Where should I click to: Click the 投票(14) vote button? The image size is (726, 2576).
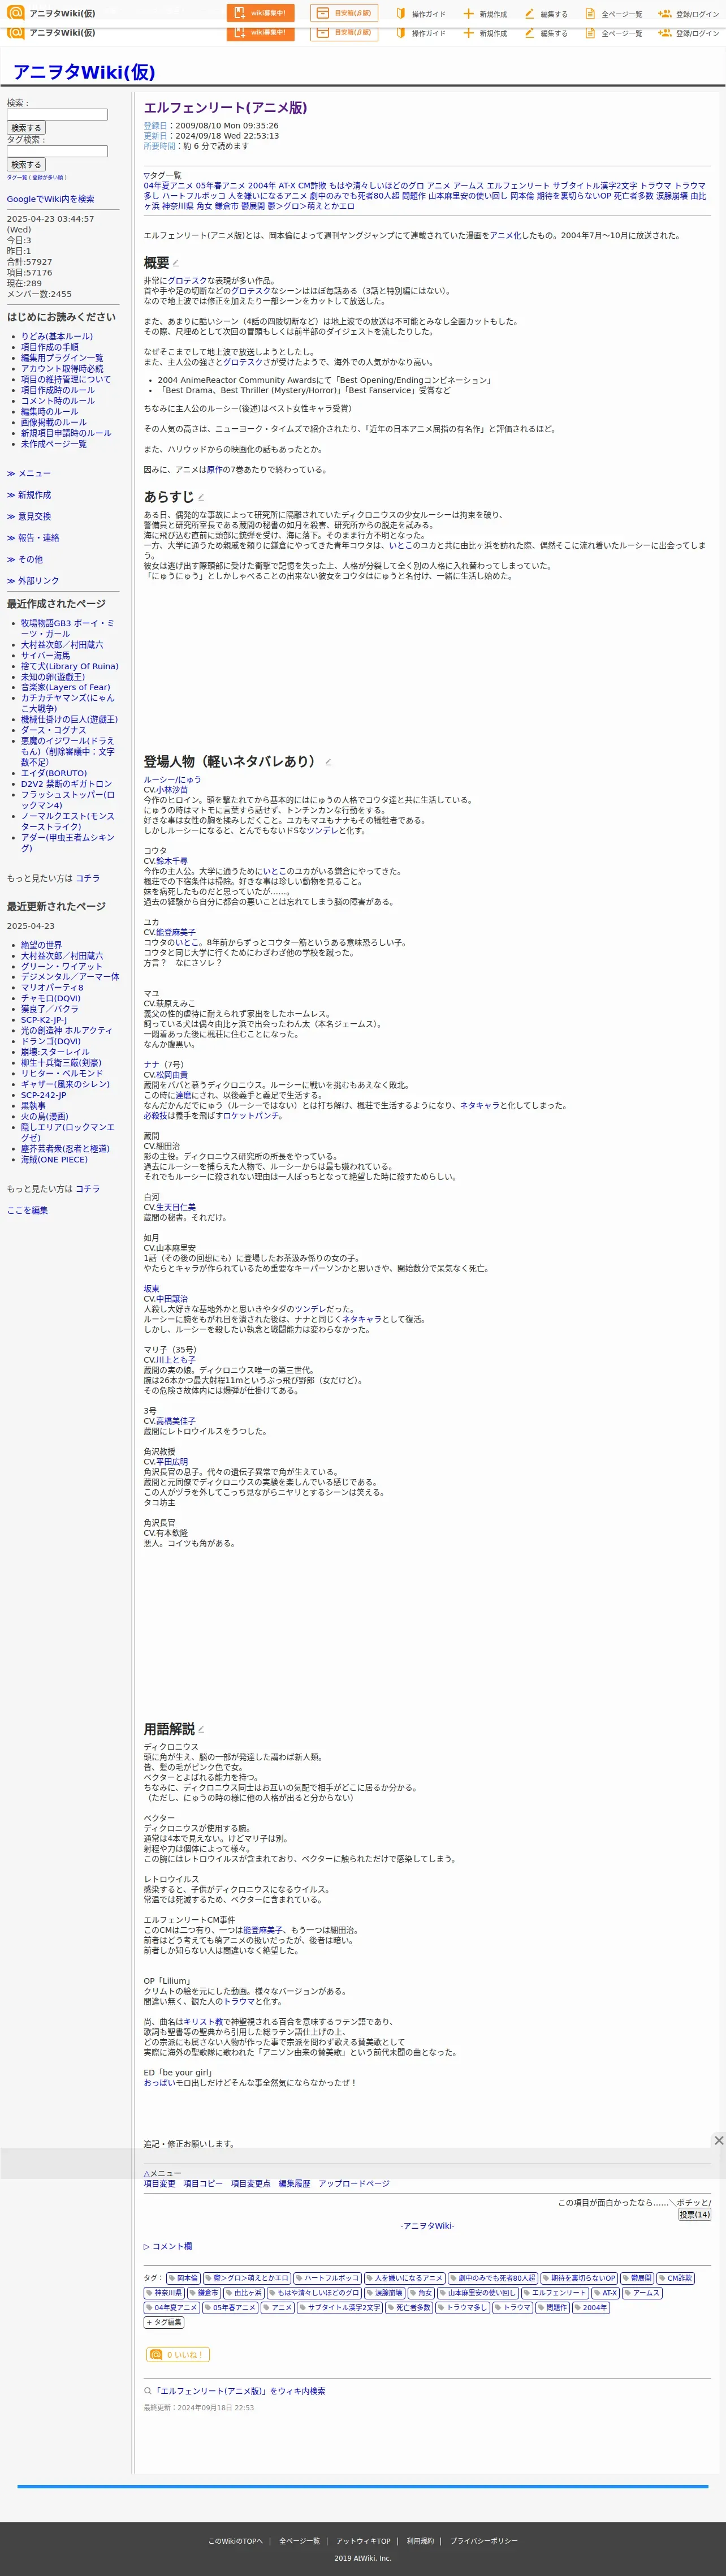(694, 2214)
